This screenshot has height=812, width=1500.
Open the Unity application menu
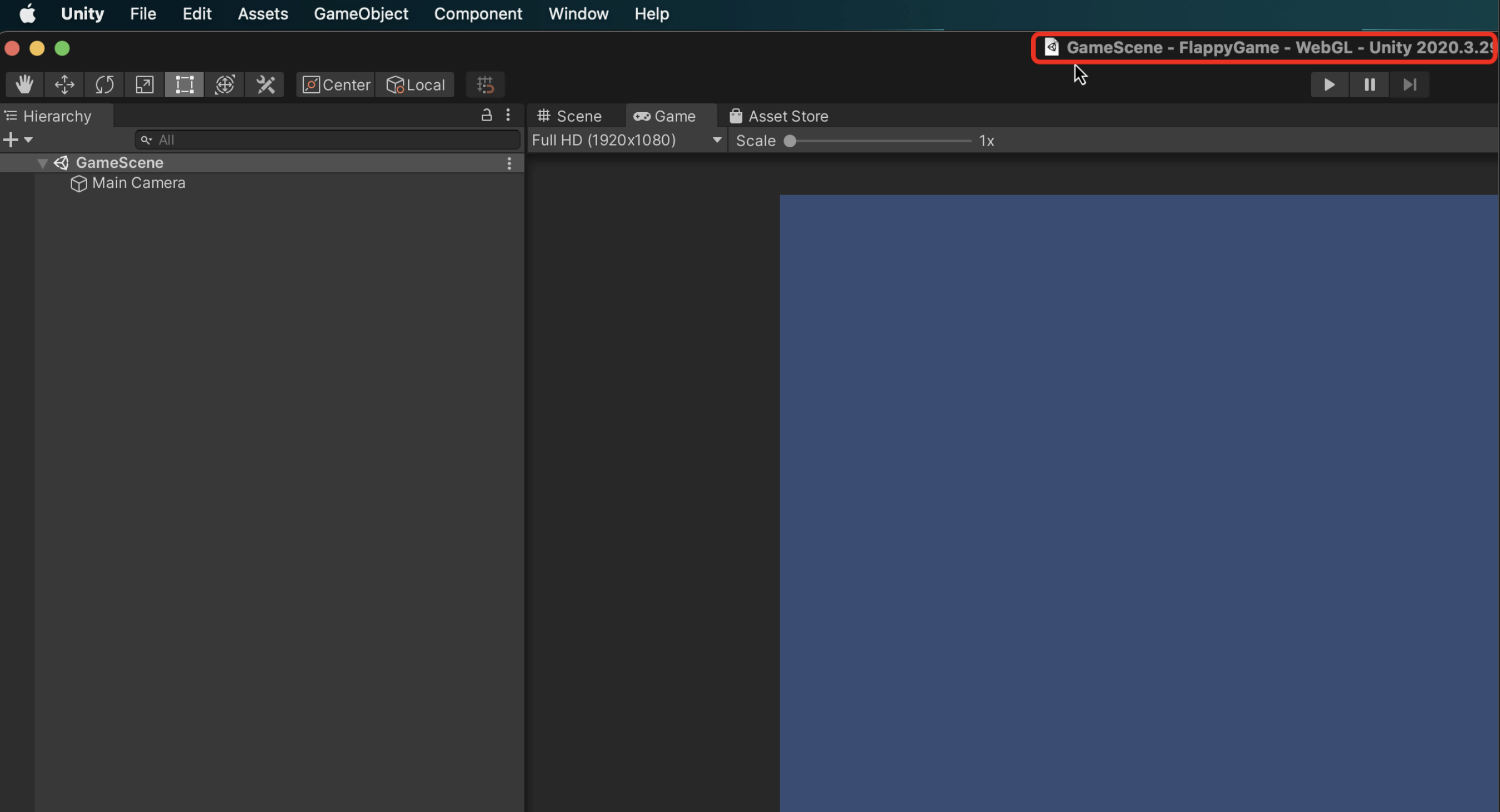[82, 14]
